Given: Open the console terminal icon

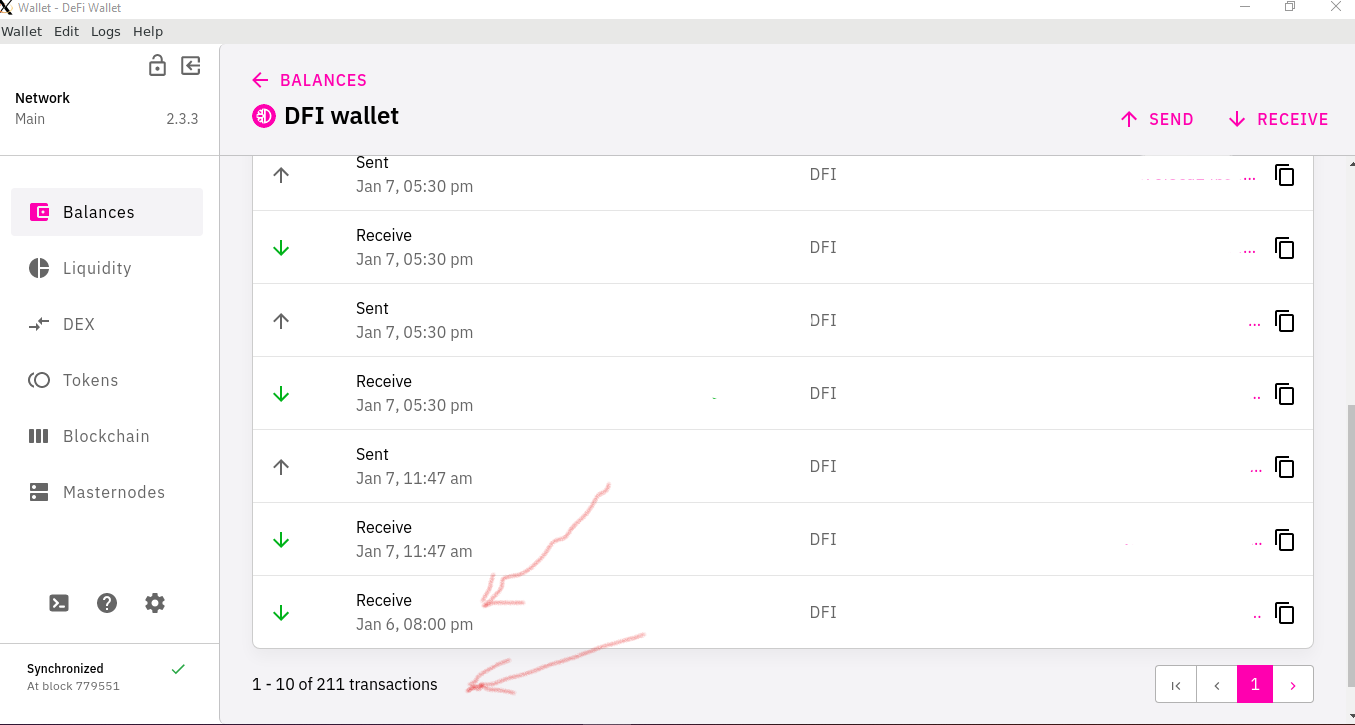Looking at the screenshot, I should (59, 603).
